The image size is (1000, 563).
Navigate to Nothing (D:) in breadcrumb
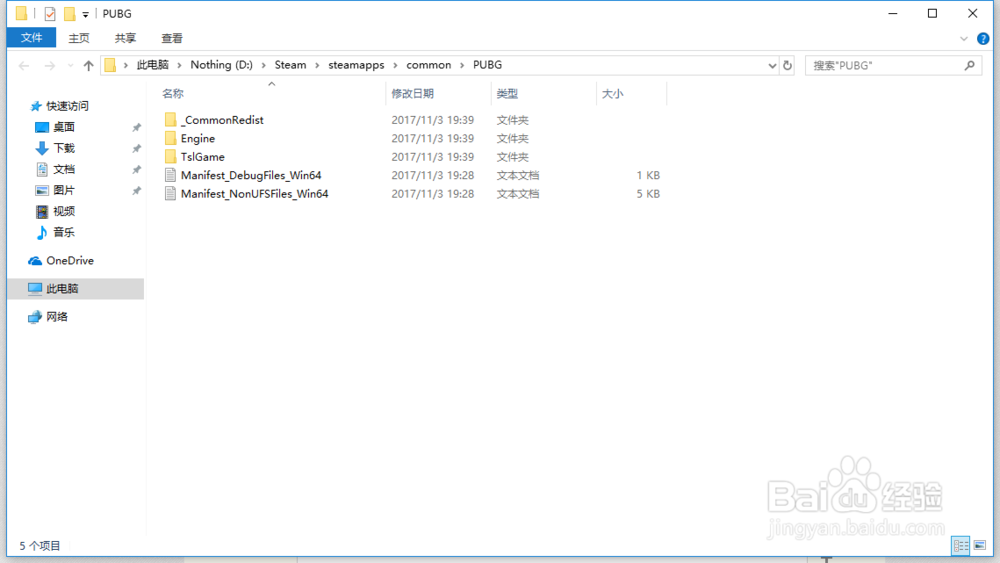pos(221,65)
